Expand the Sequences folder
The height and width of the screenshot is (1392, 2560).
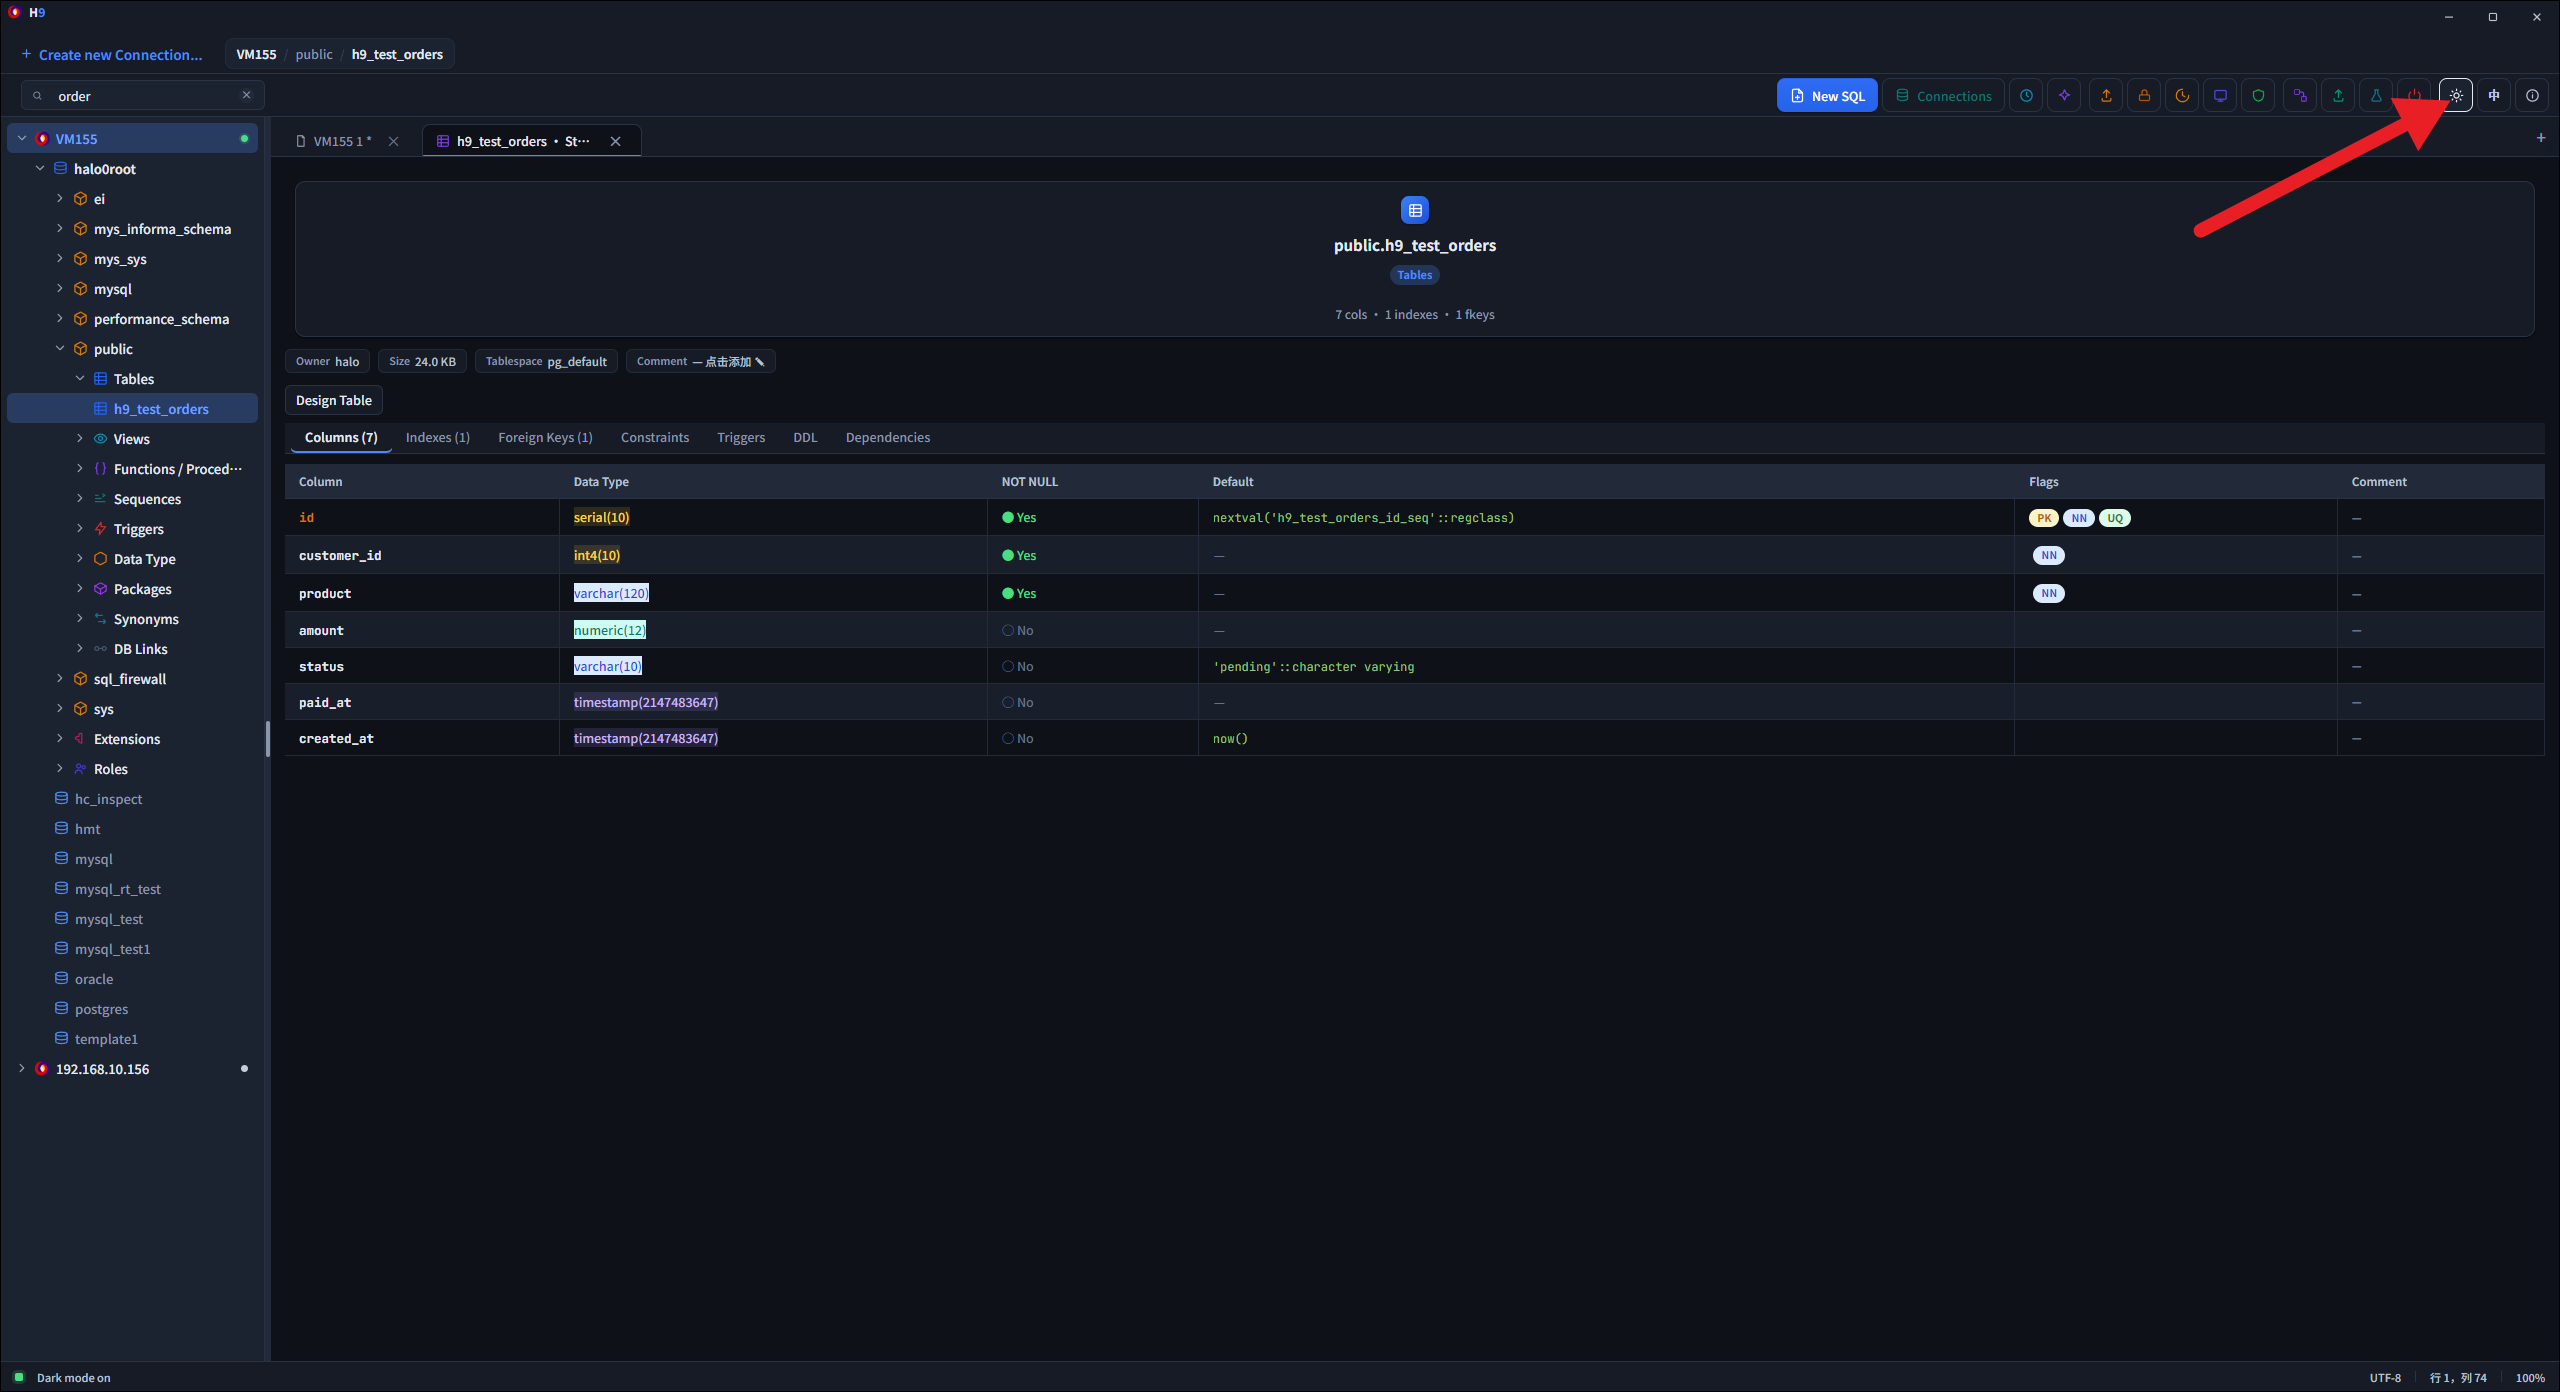tap(80, 499)
